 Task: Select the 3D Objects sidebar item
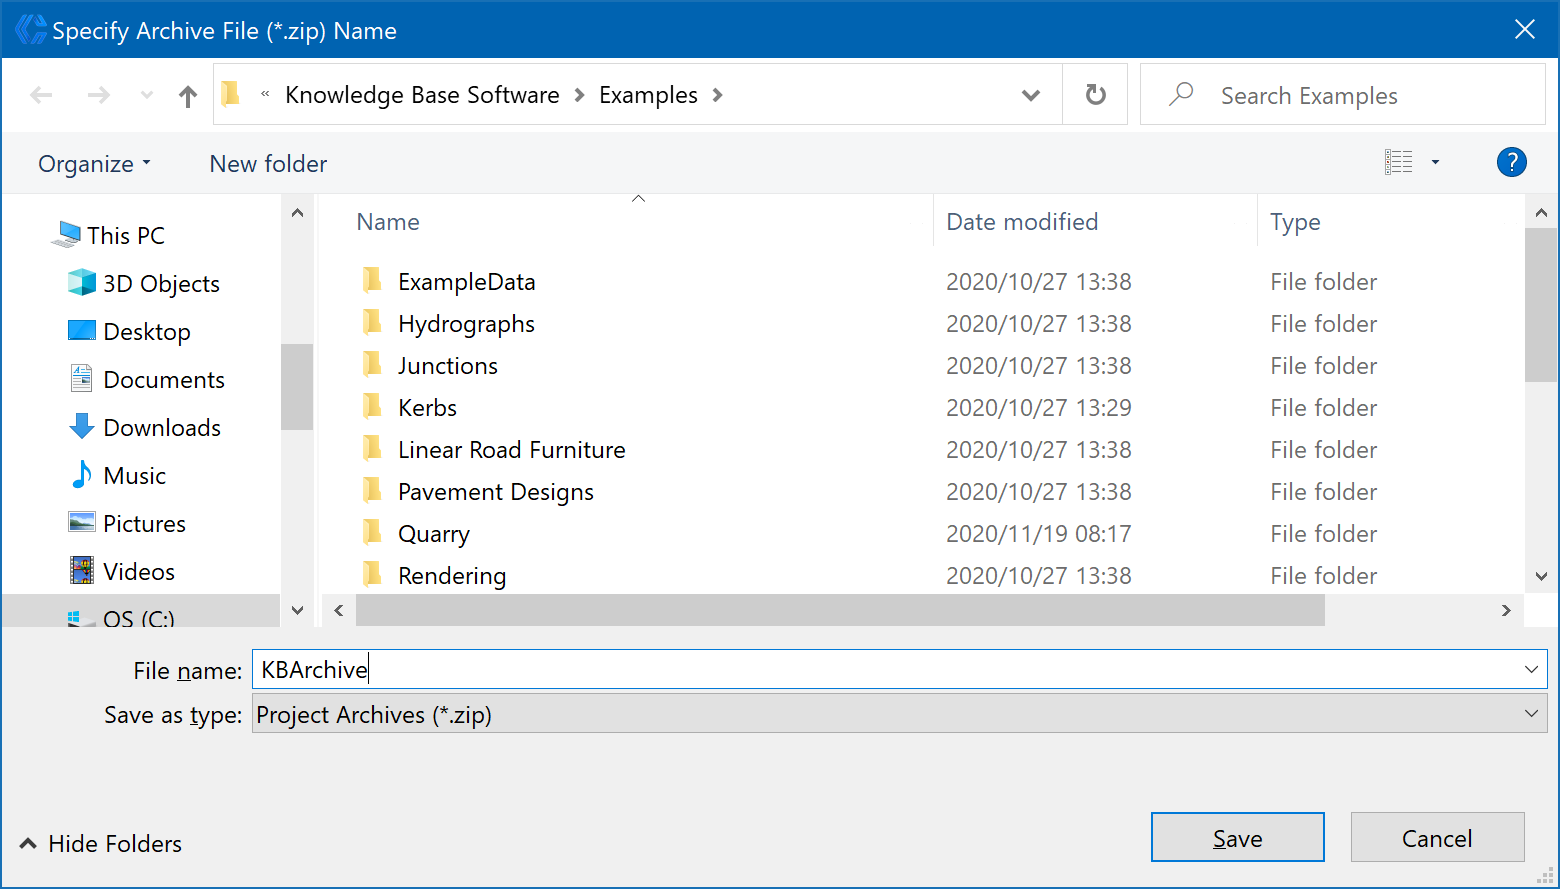(160, 284)
